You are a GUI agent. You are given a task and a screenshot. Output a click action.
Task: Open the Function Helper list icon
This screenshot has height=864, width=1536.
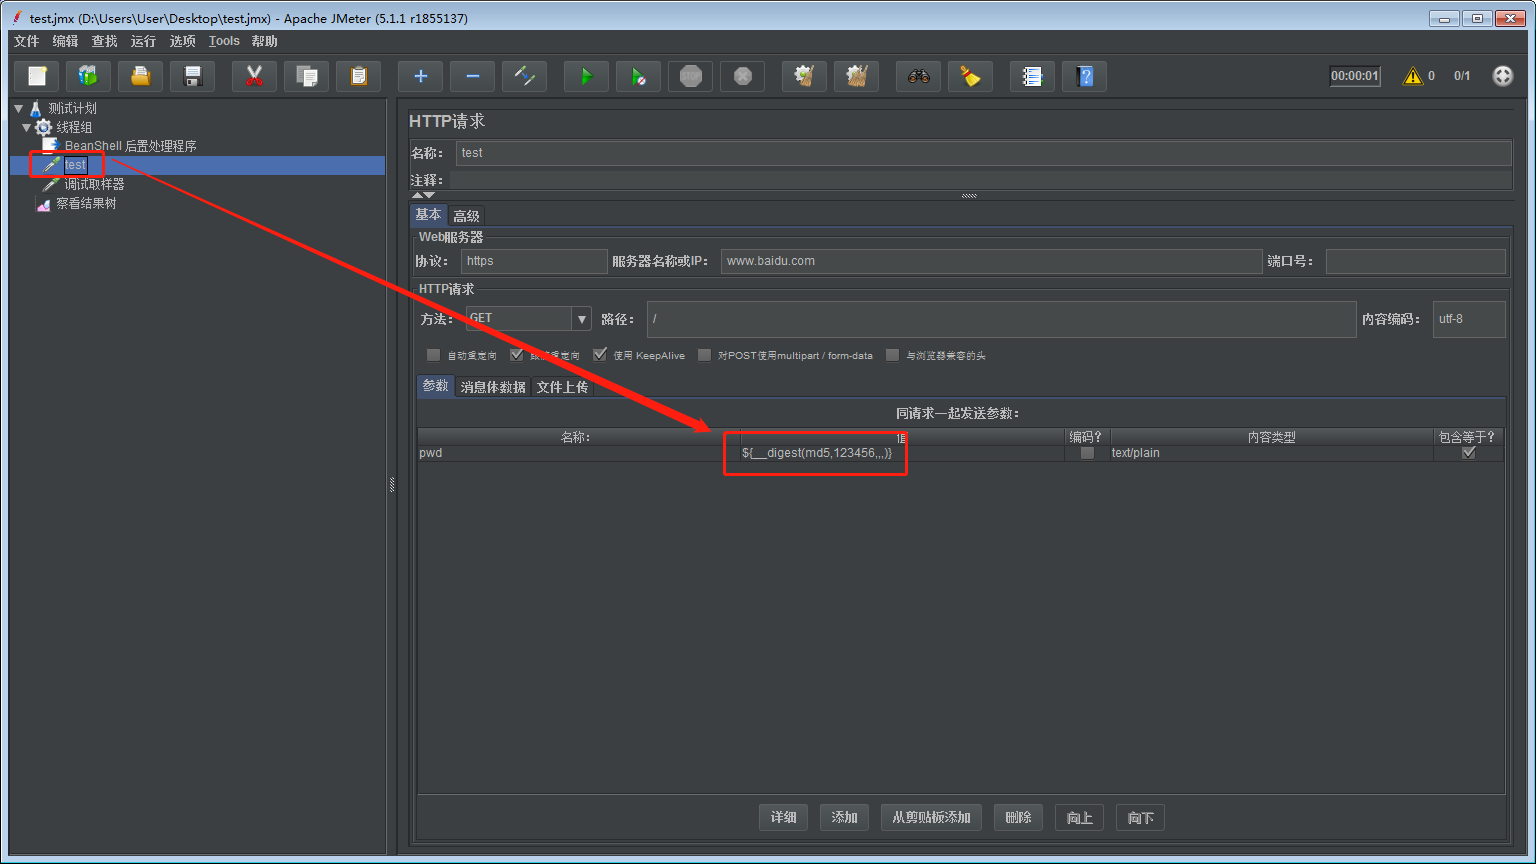[1033, 76]
